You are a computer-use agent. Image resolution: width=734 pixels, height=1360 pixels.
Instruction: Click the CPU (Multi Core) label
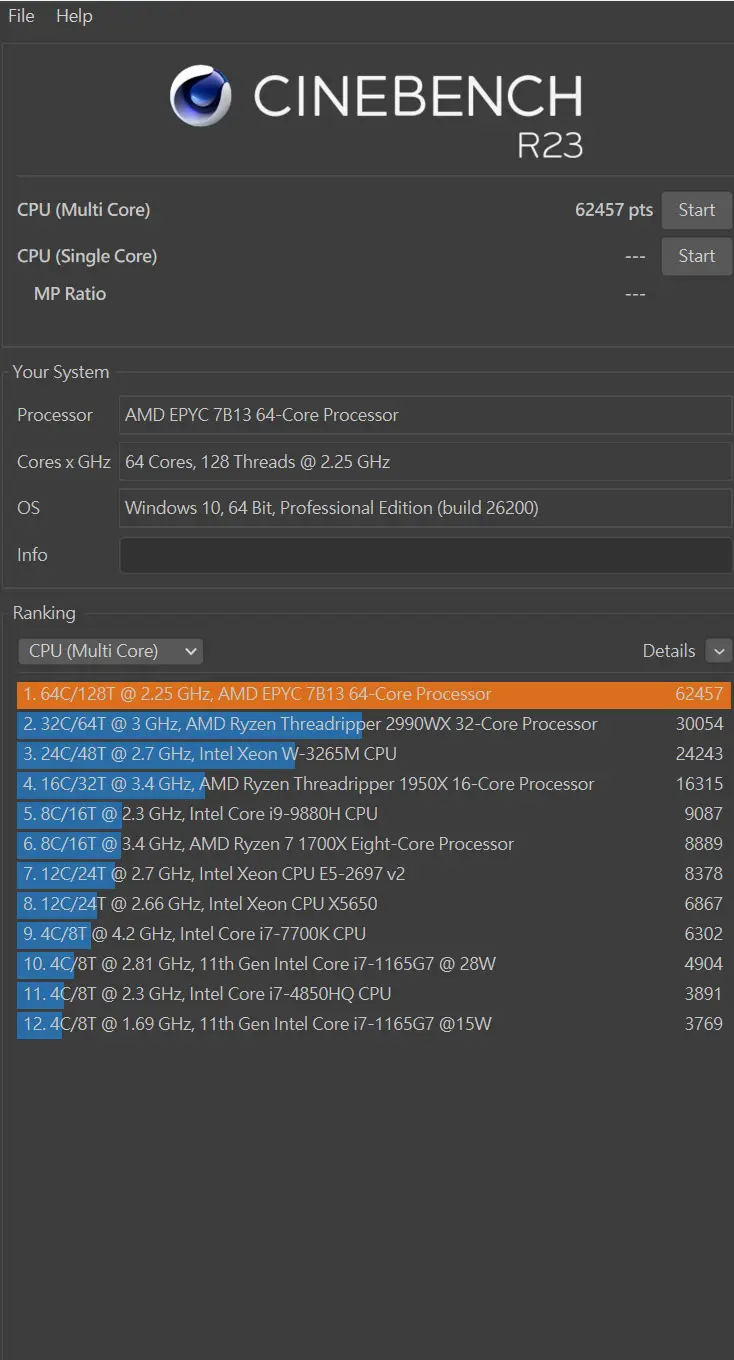tap(83, 210)
